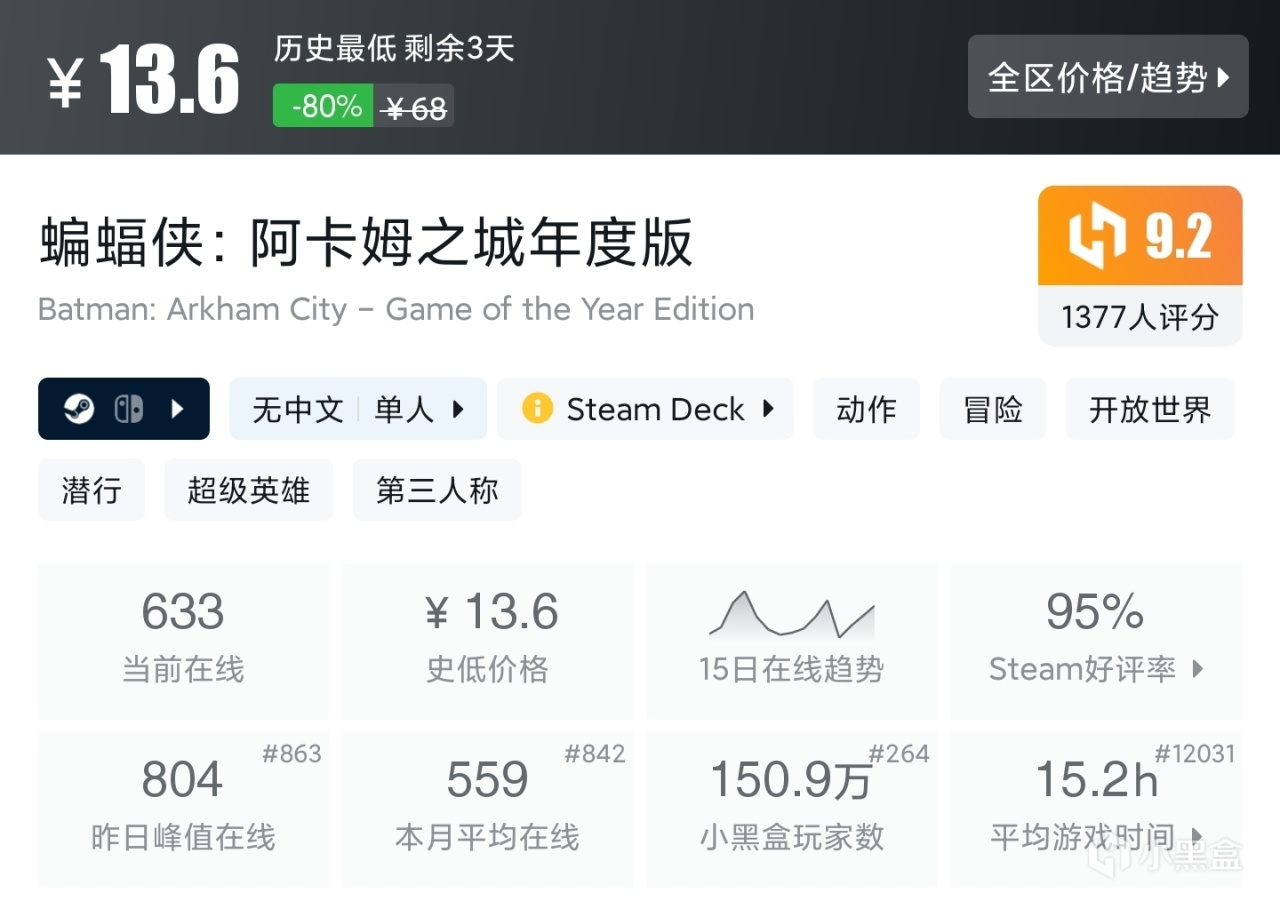1280x901 pixels.
Task: Click the Steam platform icon
Action: pos(79,409)
